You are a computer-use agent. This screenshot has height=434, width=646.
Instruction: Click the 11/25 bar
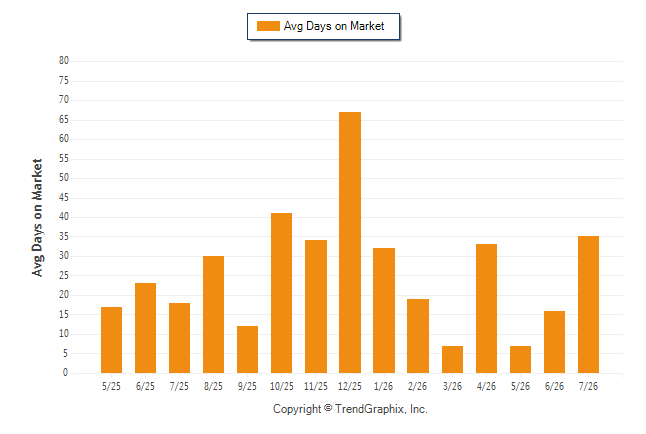point(316,307)
